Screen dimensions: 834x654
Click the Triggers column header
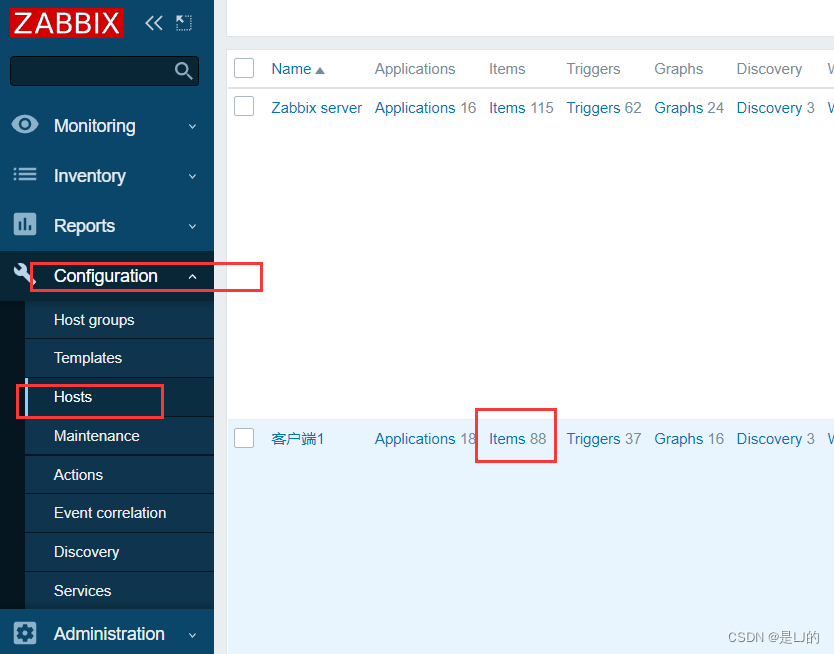(593, 69)
